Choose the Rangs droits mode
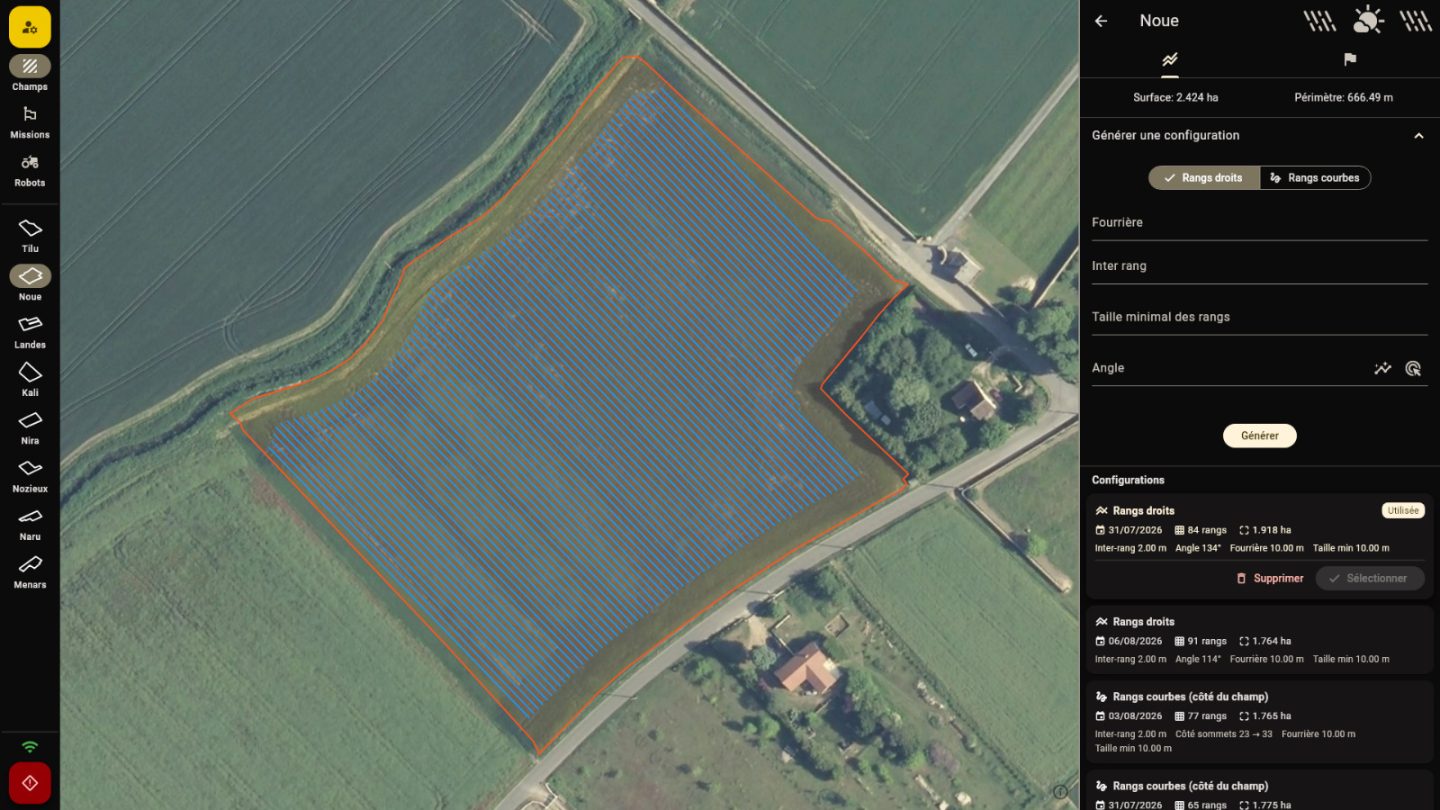Viewport: 1440px width, 810px height. [1204, 178]
